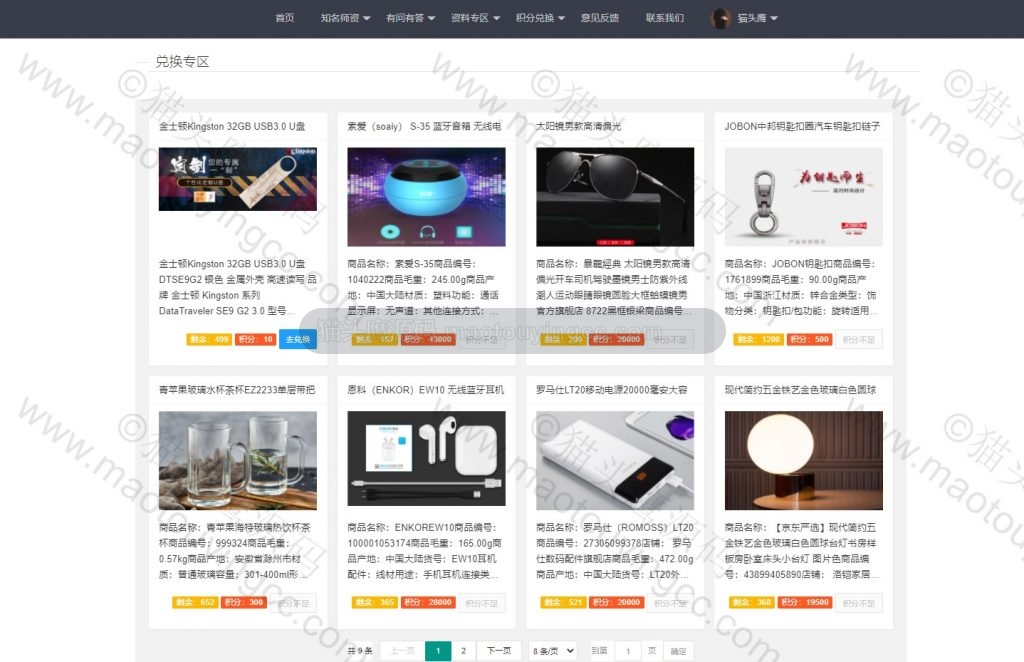
Task: Open the 青苹果玻璃水杯 product title
Action: [237, 390]
